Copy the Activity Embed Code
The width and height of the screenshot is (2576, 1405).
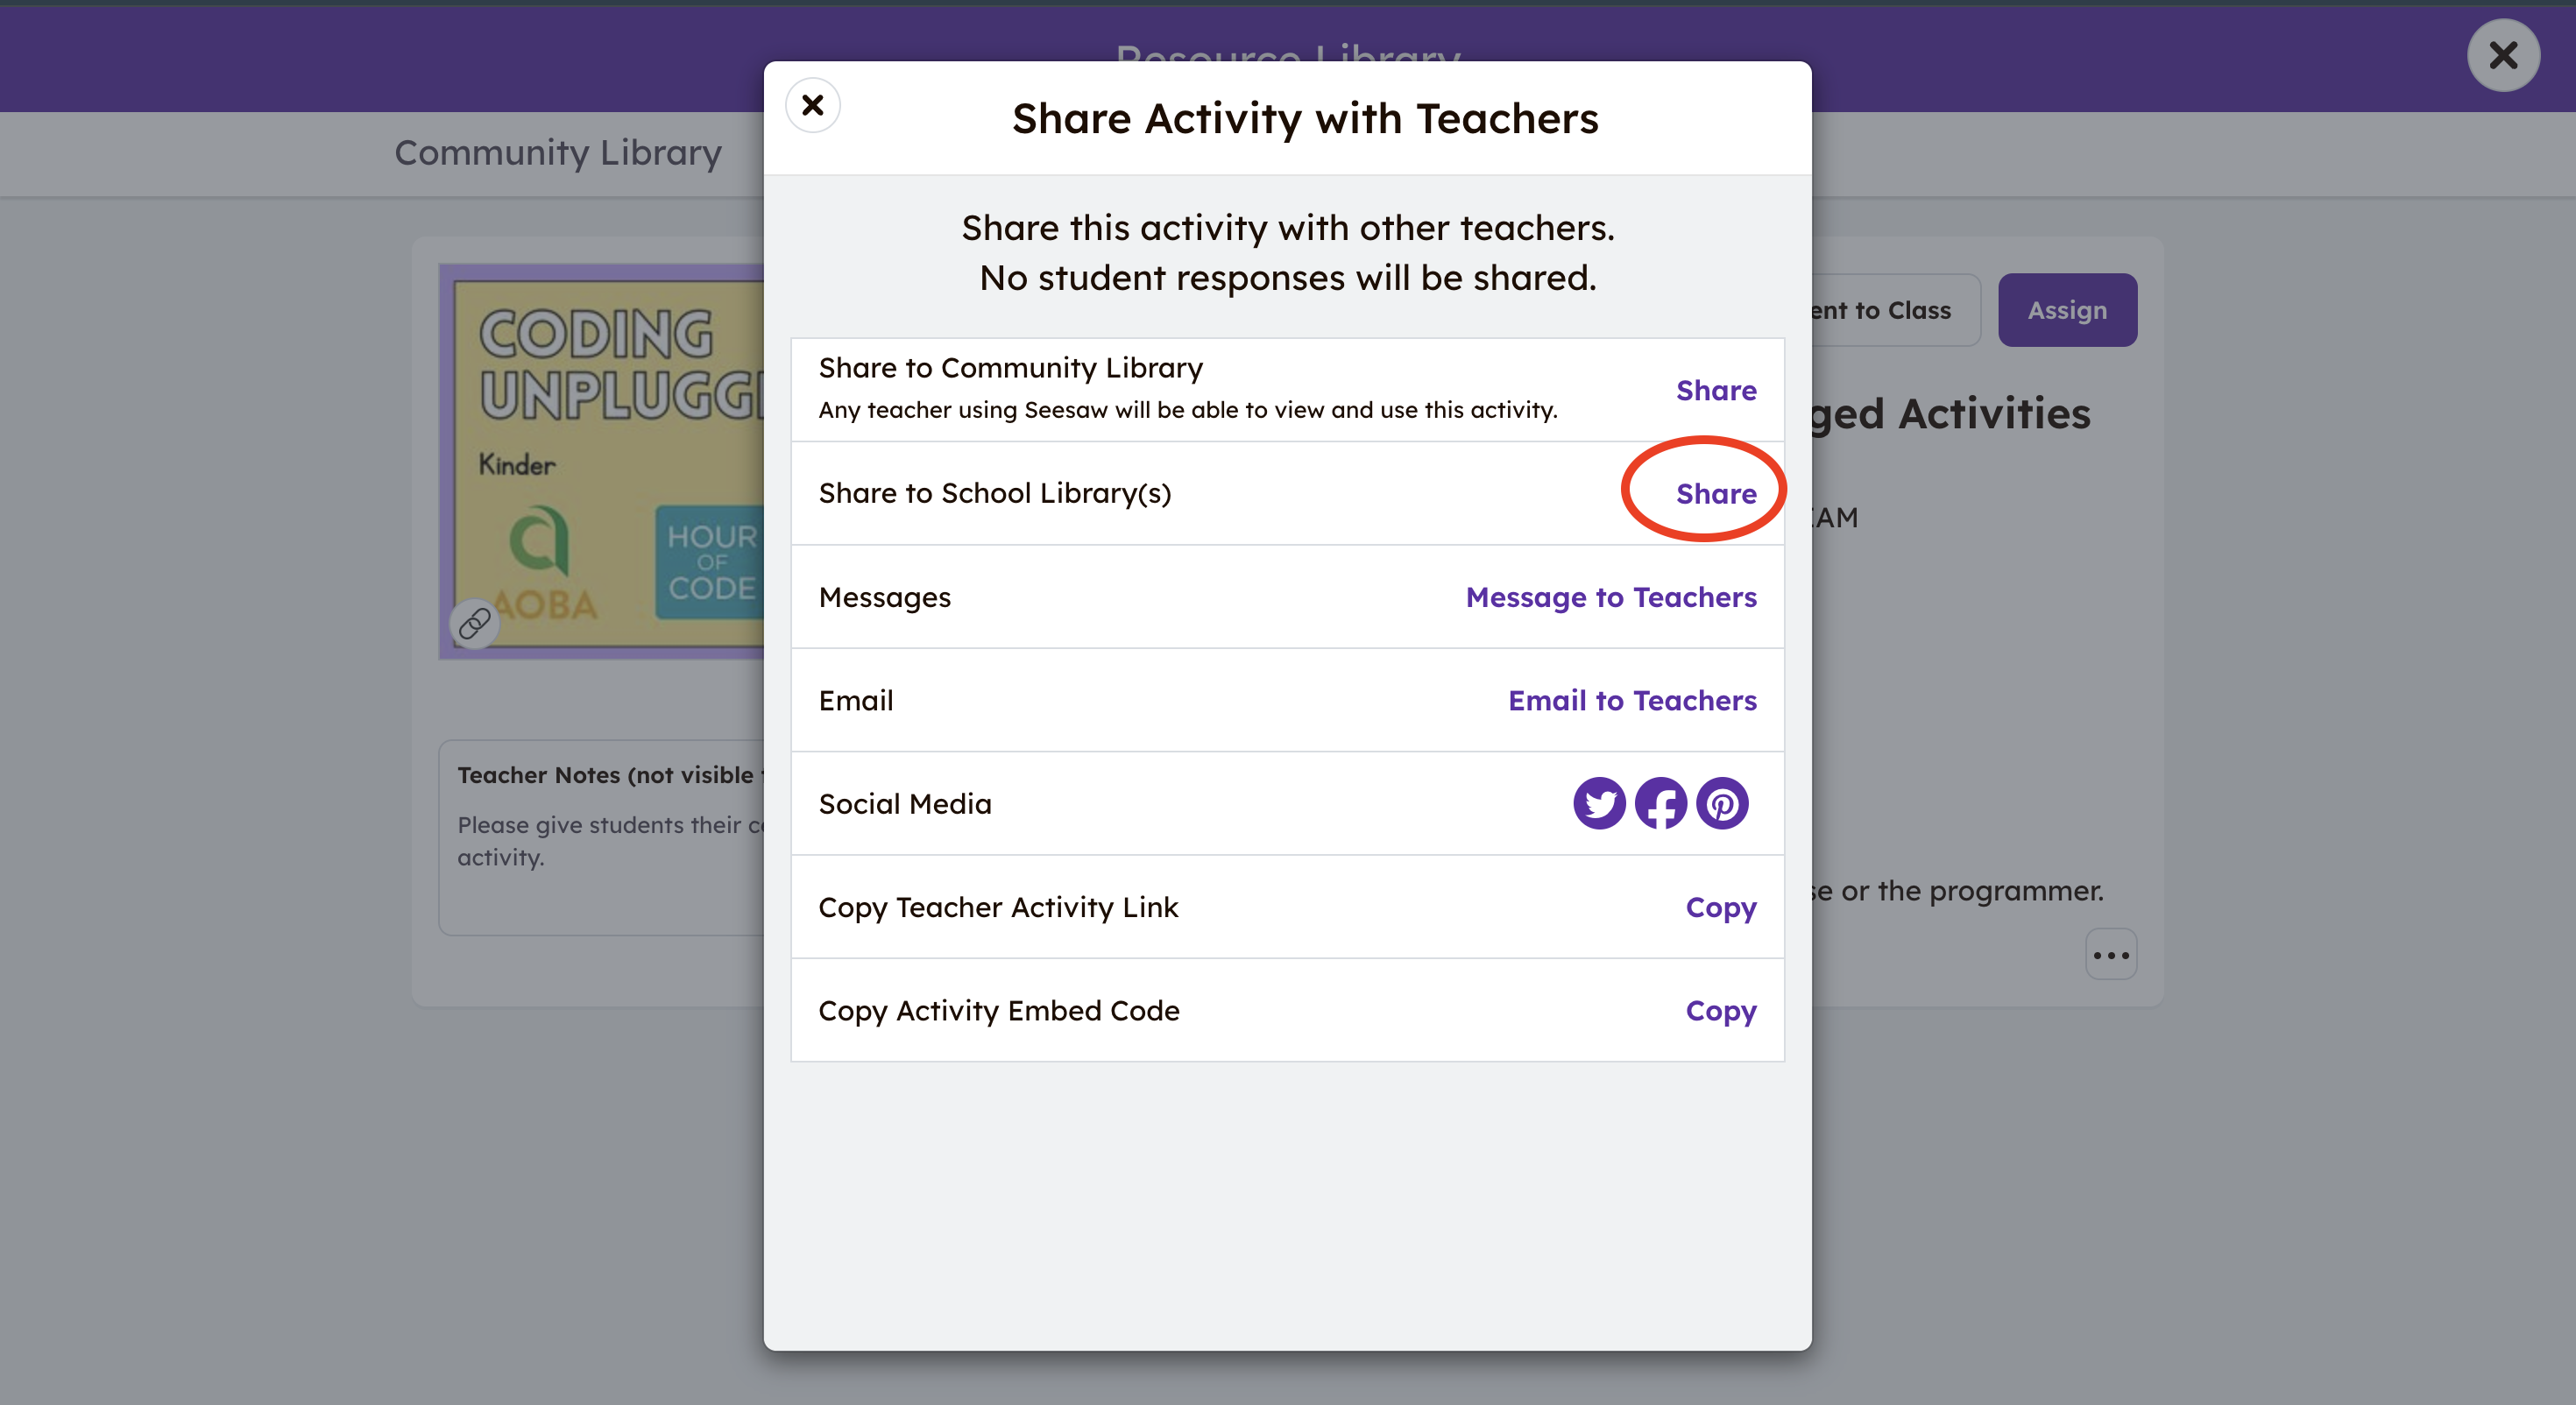[1720, 1010]
